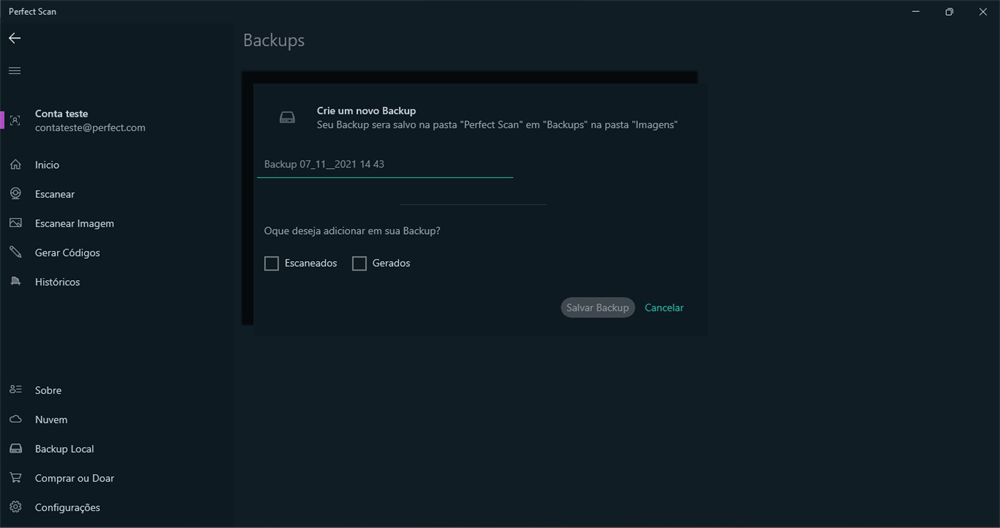Restore down the Perfect Scan window
Viewport: 1000px width, 528px height.
(x=950, y=11)
